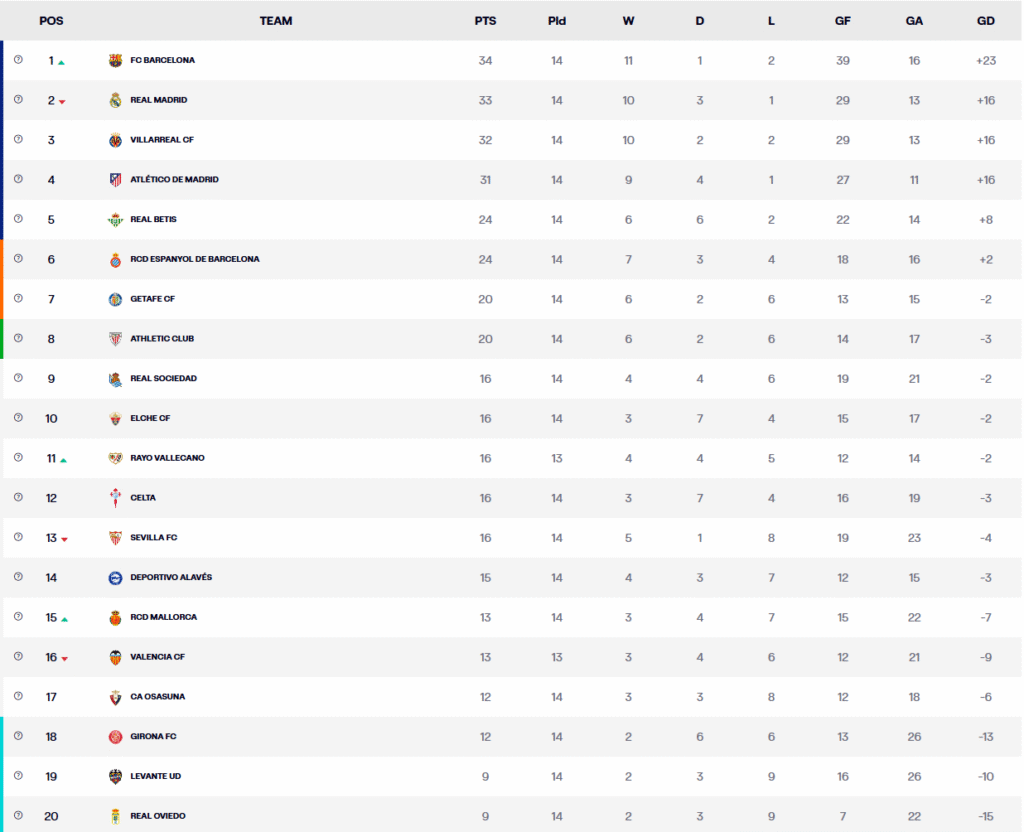Click the Sevilla FC club badge
This screenshot has height=832, width=1024.
click(x=115, y=537)
